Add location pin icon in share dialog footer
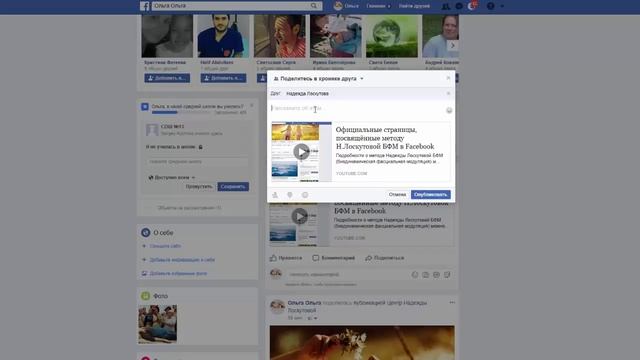Image resolution: width=640 pixels, height=360 pixels. [290, 195]
